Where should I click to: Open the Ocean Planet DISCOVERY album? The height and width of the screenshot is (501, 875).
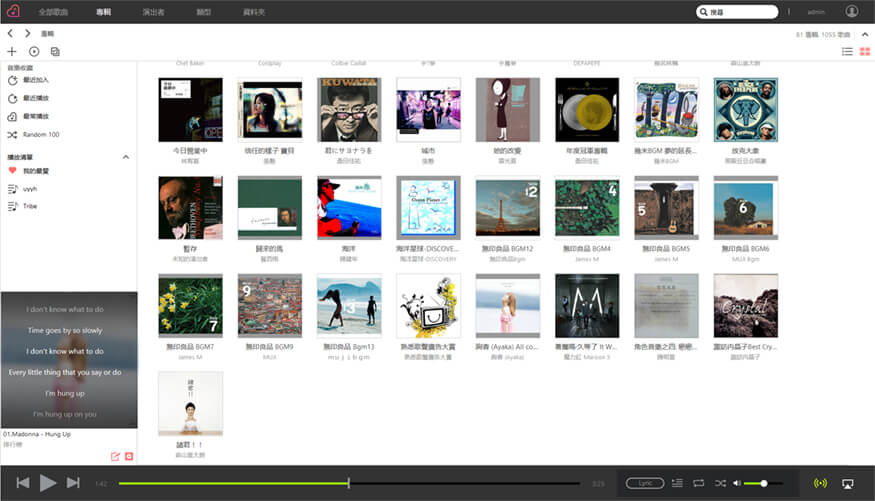point(428,208)
